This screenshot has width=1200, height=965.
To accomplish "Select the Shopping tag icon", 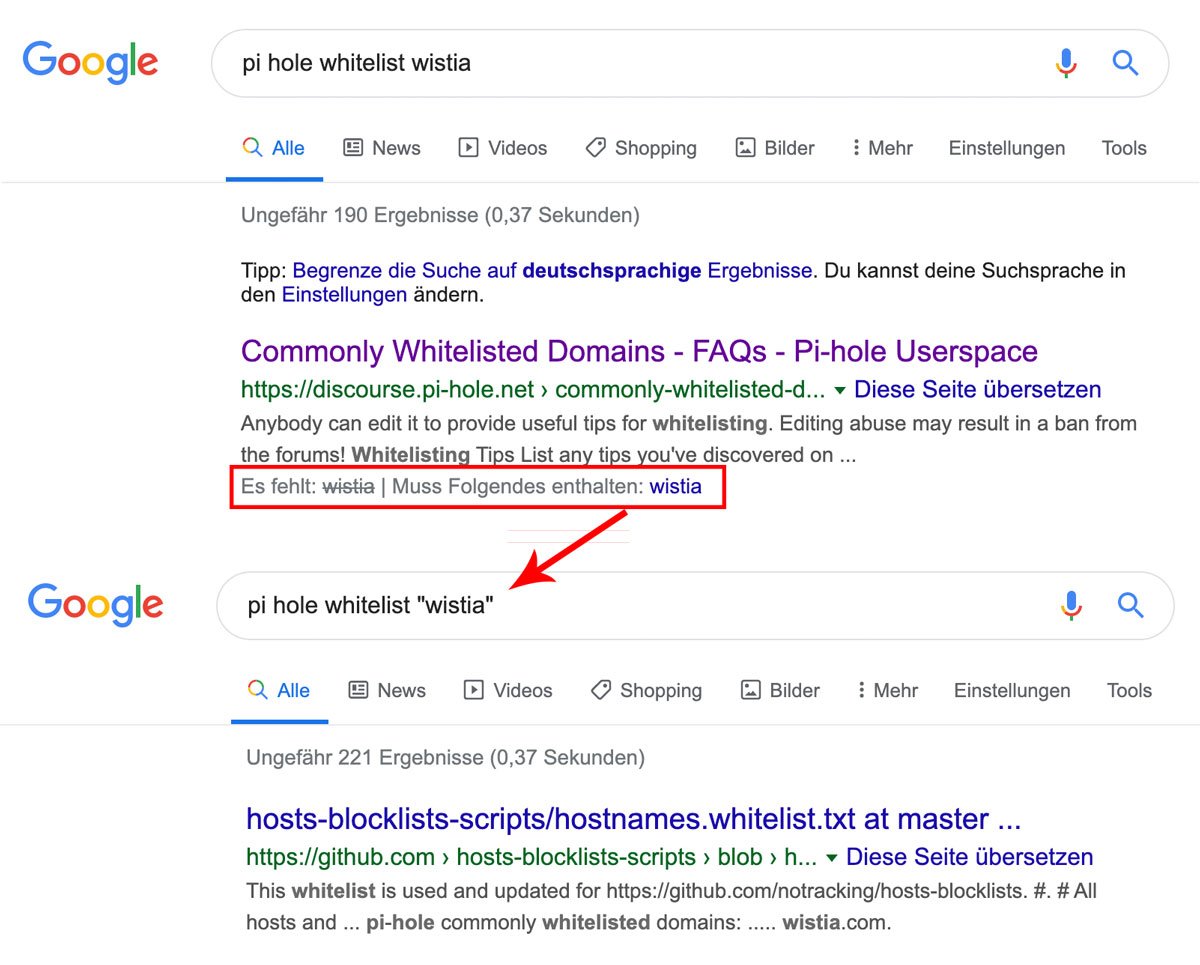I will [x=596, y=147].
